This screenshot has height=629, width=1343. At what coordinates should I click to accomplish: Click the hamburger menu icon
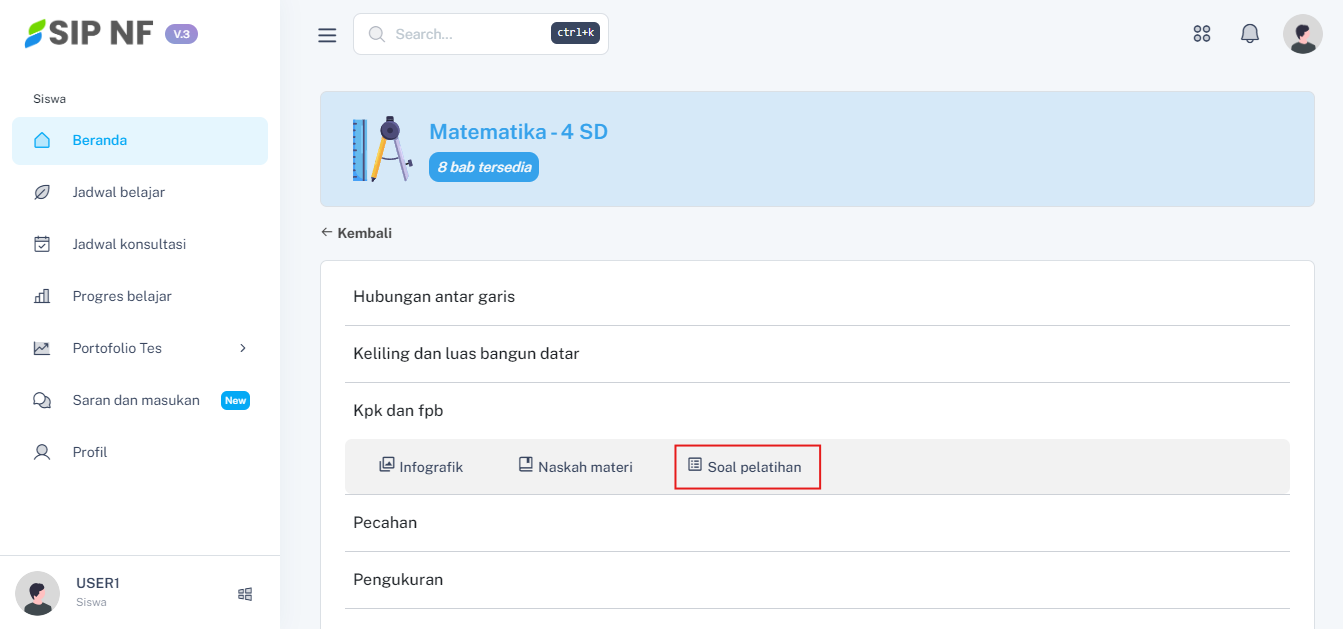coord(327,35)
